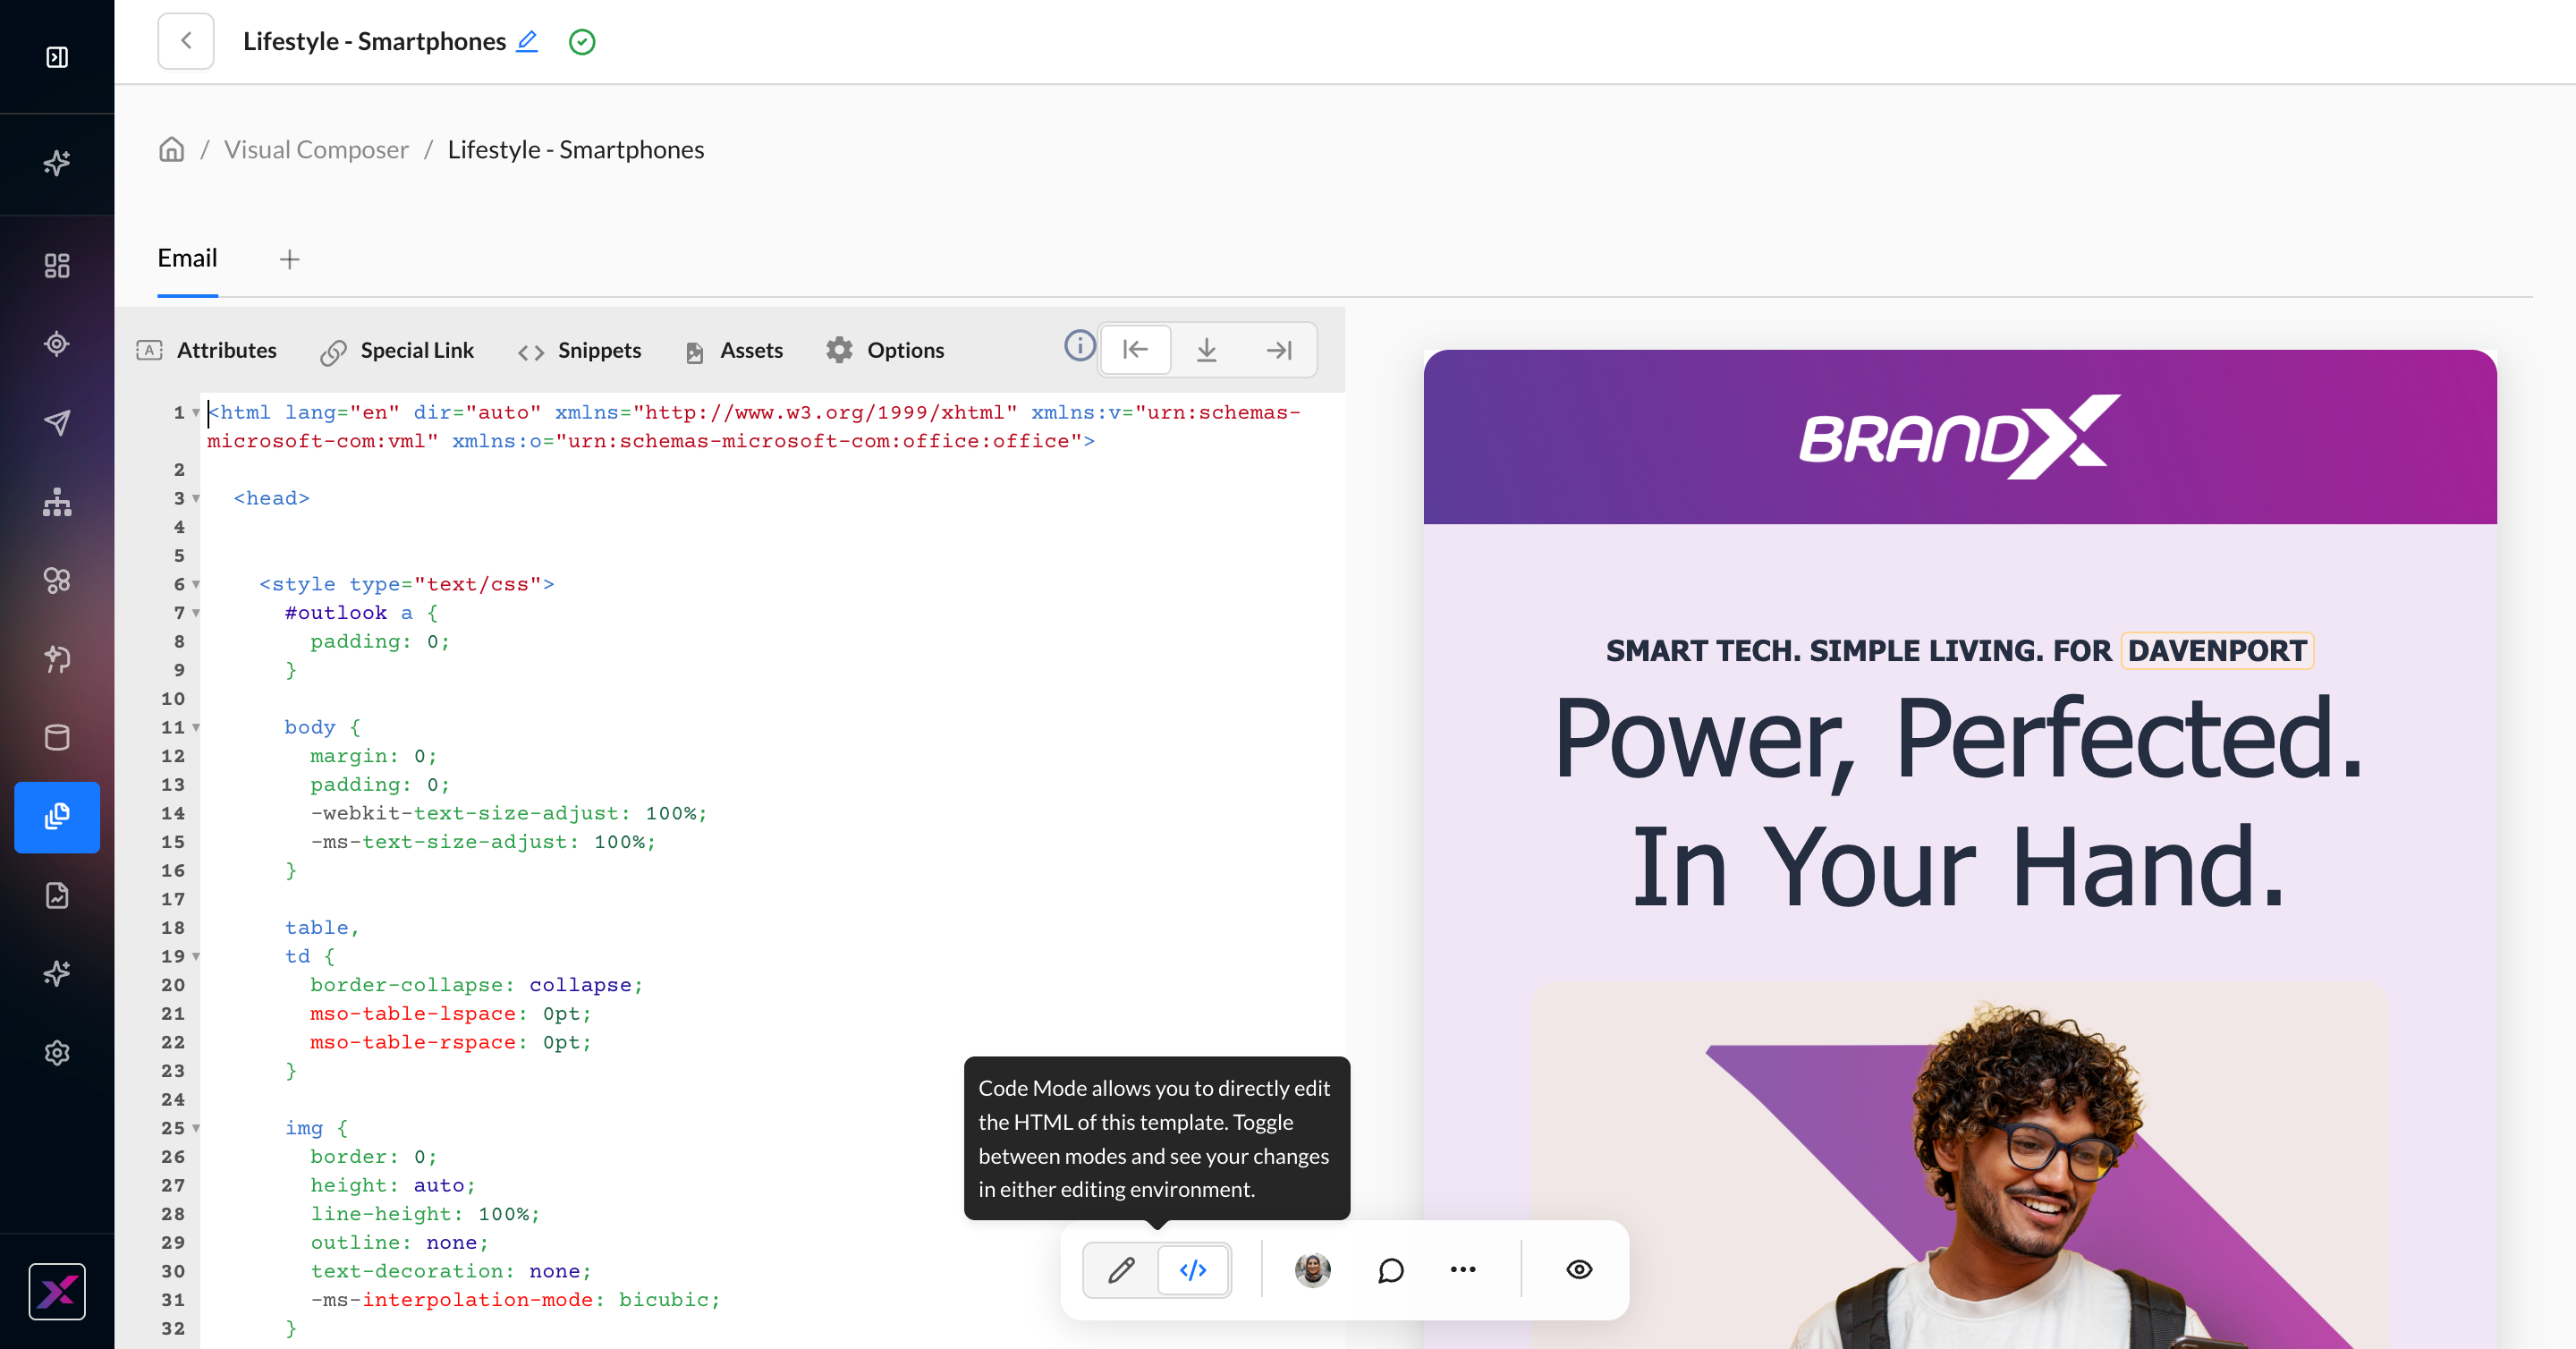
Task: Click 'Lifestyle - Smartphones' breadcrumb text
Action: (576, 149)
